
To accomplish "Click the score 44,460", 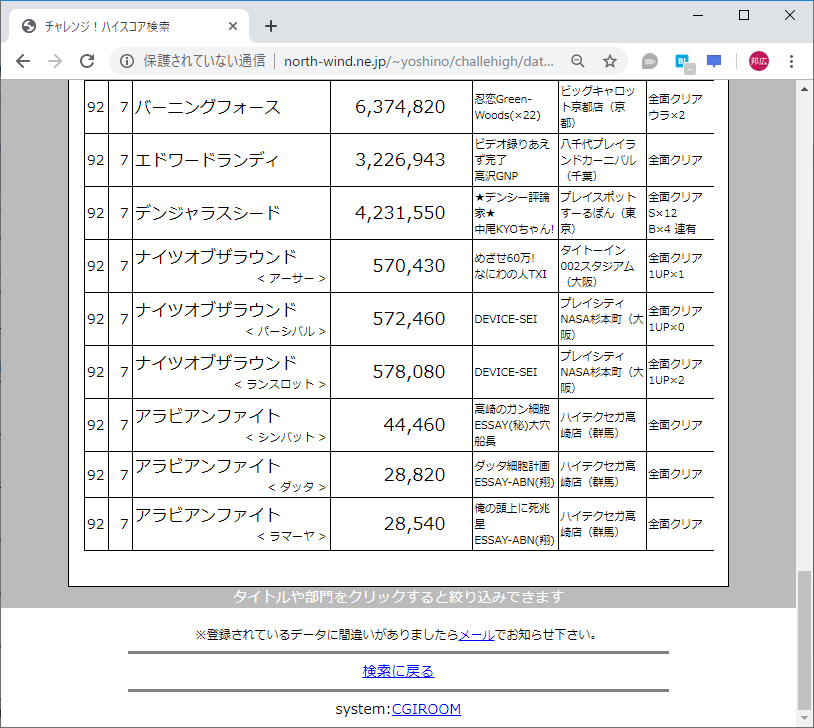I will [x=414, y=425].
